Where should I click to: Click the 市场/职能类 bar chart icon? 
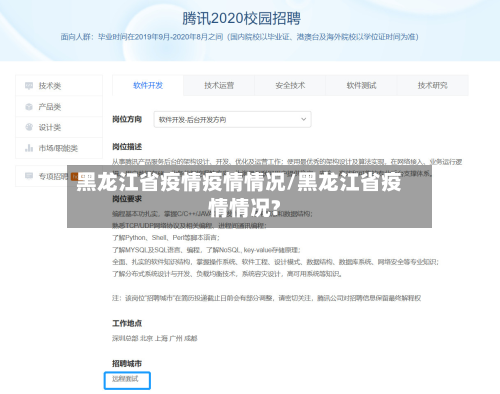(x=29, y=148)
